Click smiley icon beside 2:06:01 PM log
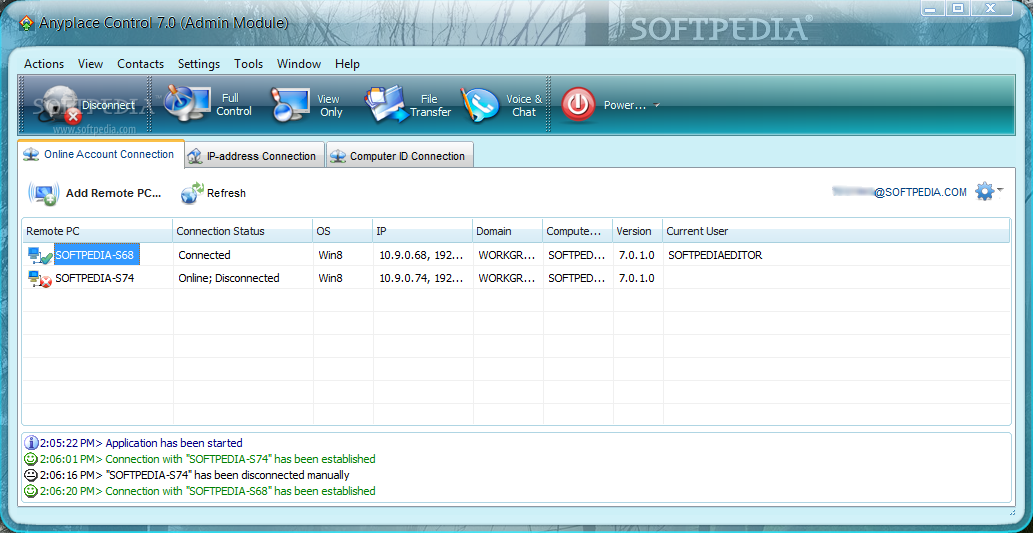 point(31,459)
